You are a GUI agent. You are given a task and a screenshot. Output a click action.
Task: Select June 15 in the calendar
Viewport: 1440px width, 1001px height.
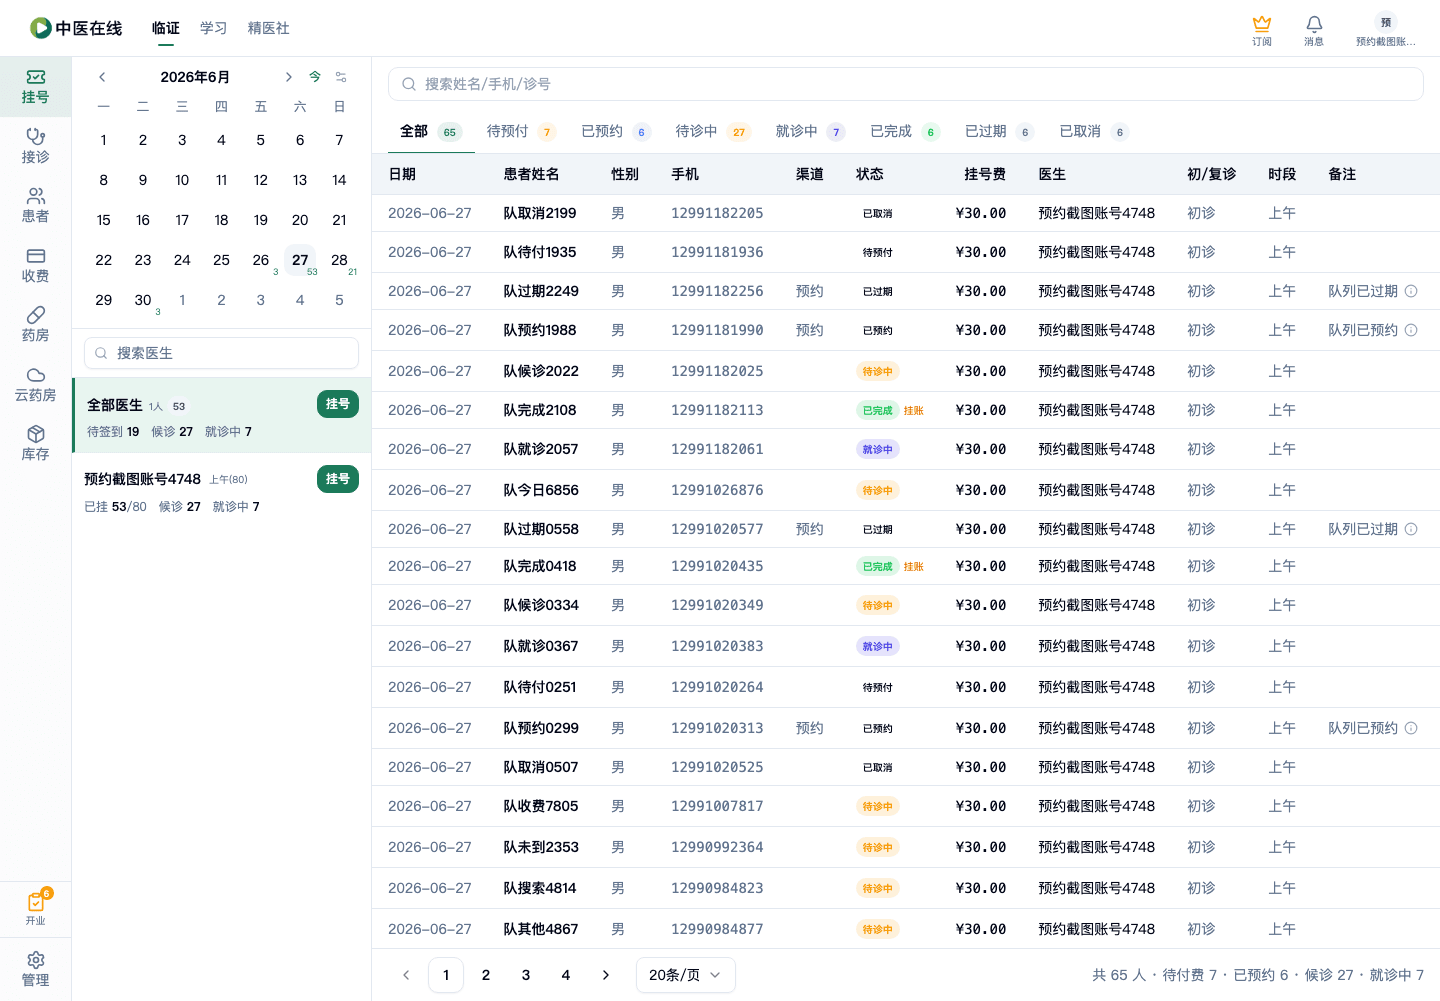click(x=104, y=220)
